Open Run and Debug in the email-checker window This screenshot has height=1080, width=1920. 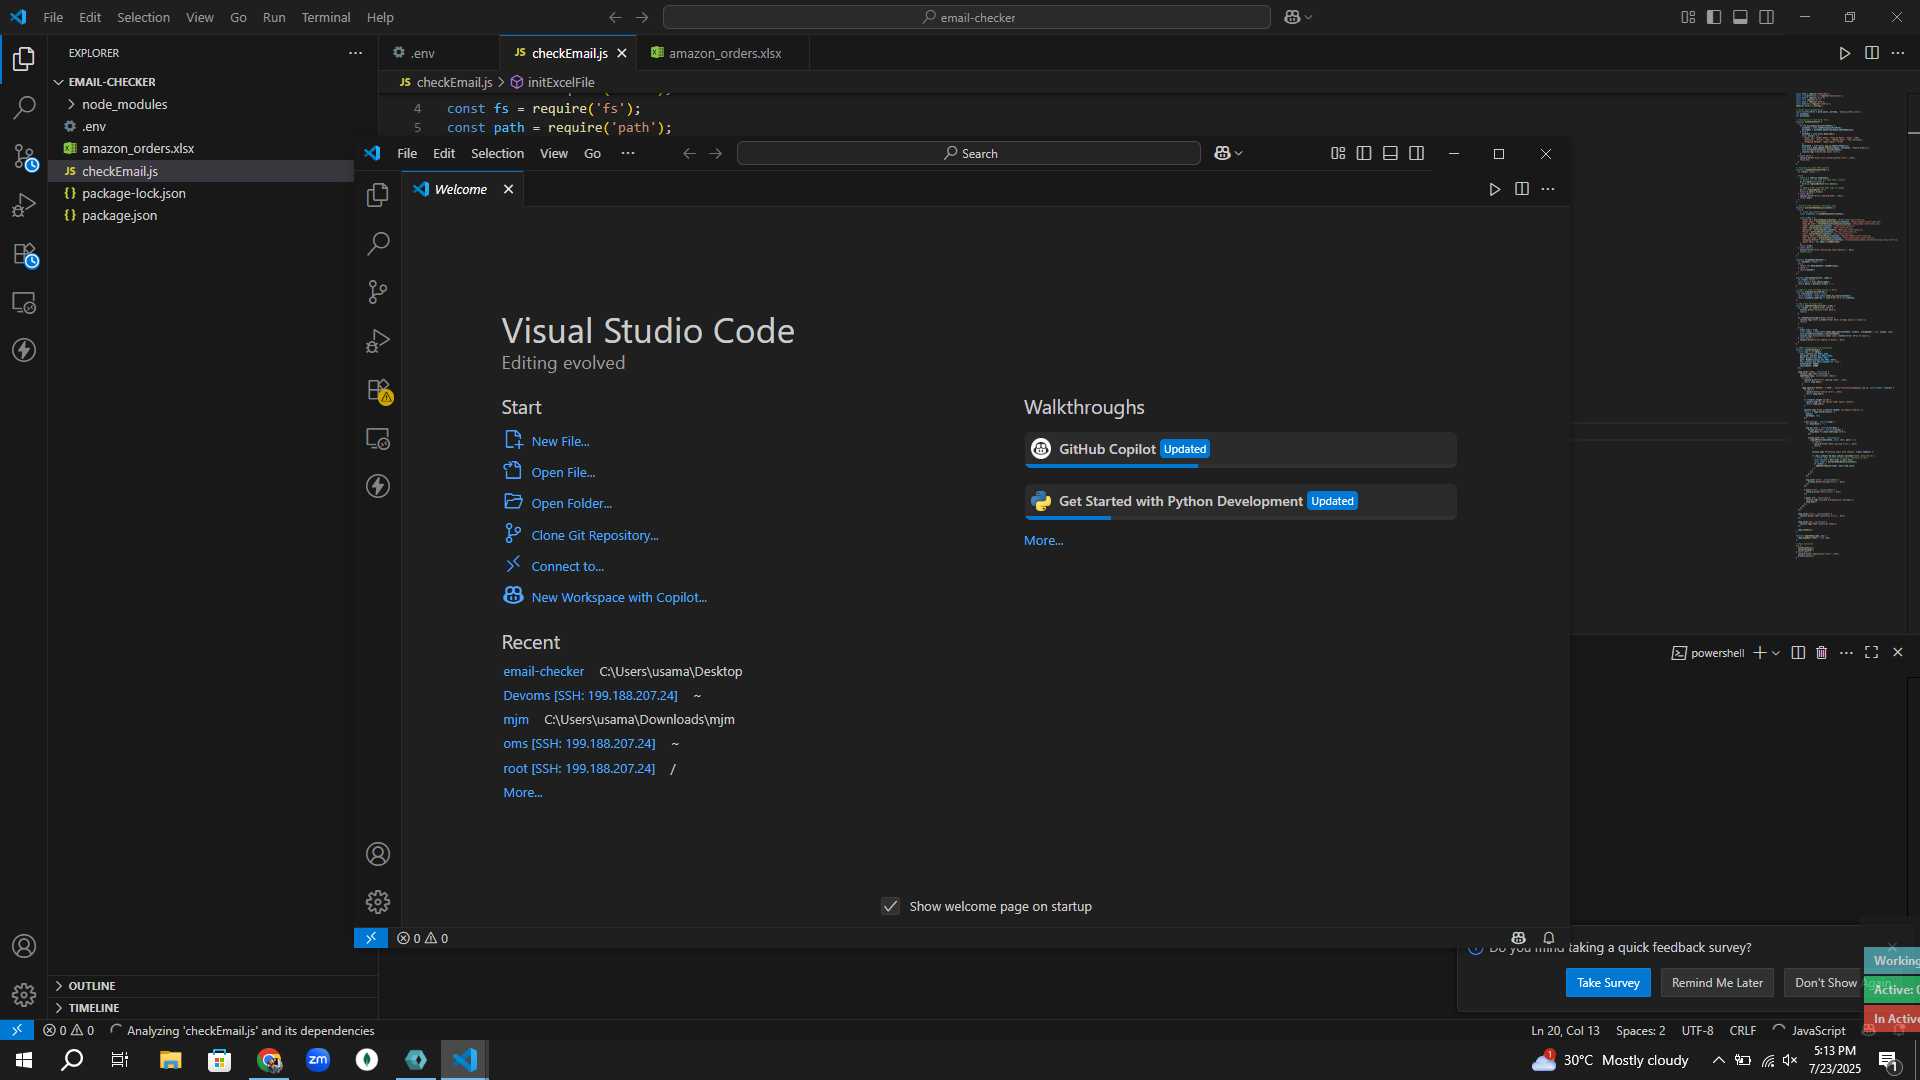point(24,206)
